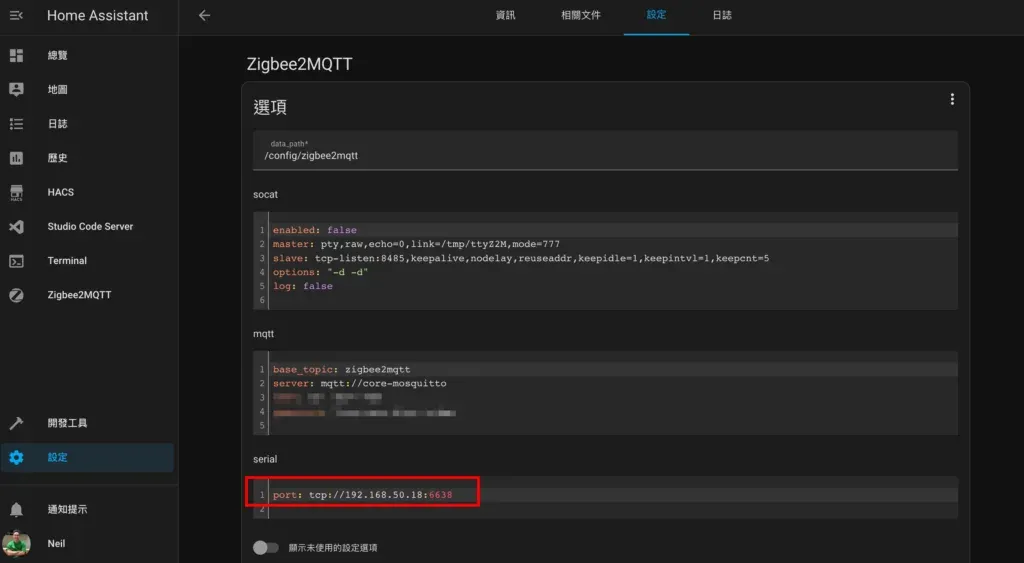Open the Terminal icon in sidebar
The height and width of the screenshot is (563, 1024).
pos(16,261)
